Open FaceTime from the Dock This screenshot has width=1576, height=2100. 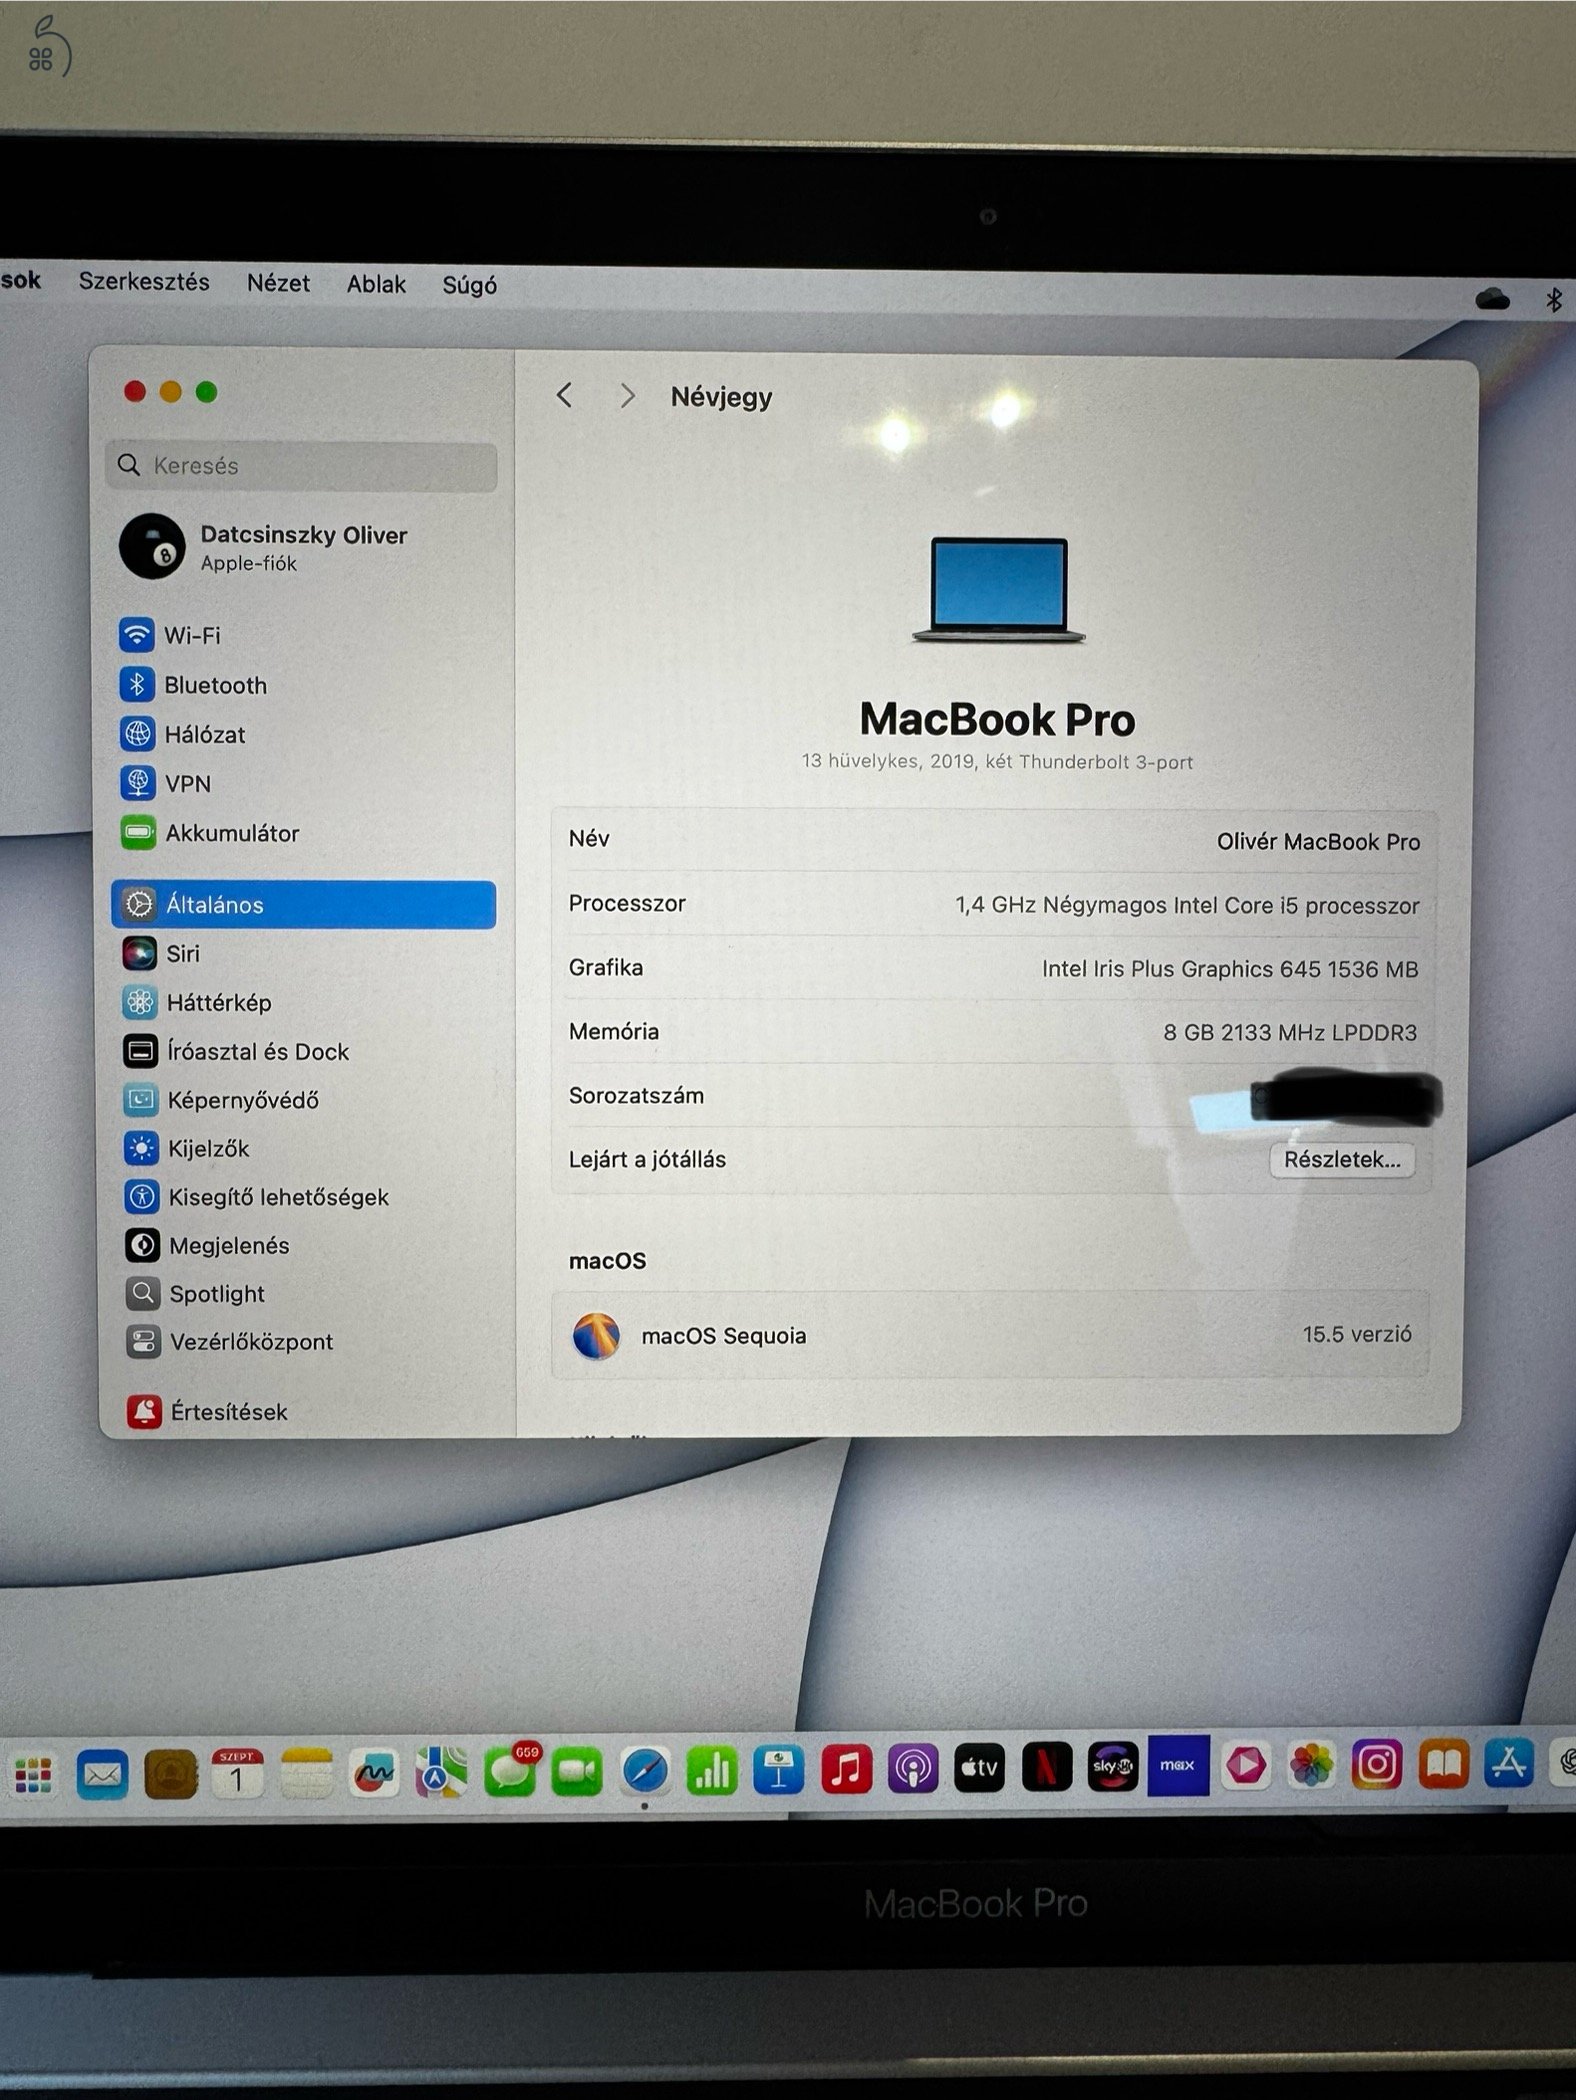click(x=577, y=1772)
